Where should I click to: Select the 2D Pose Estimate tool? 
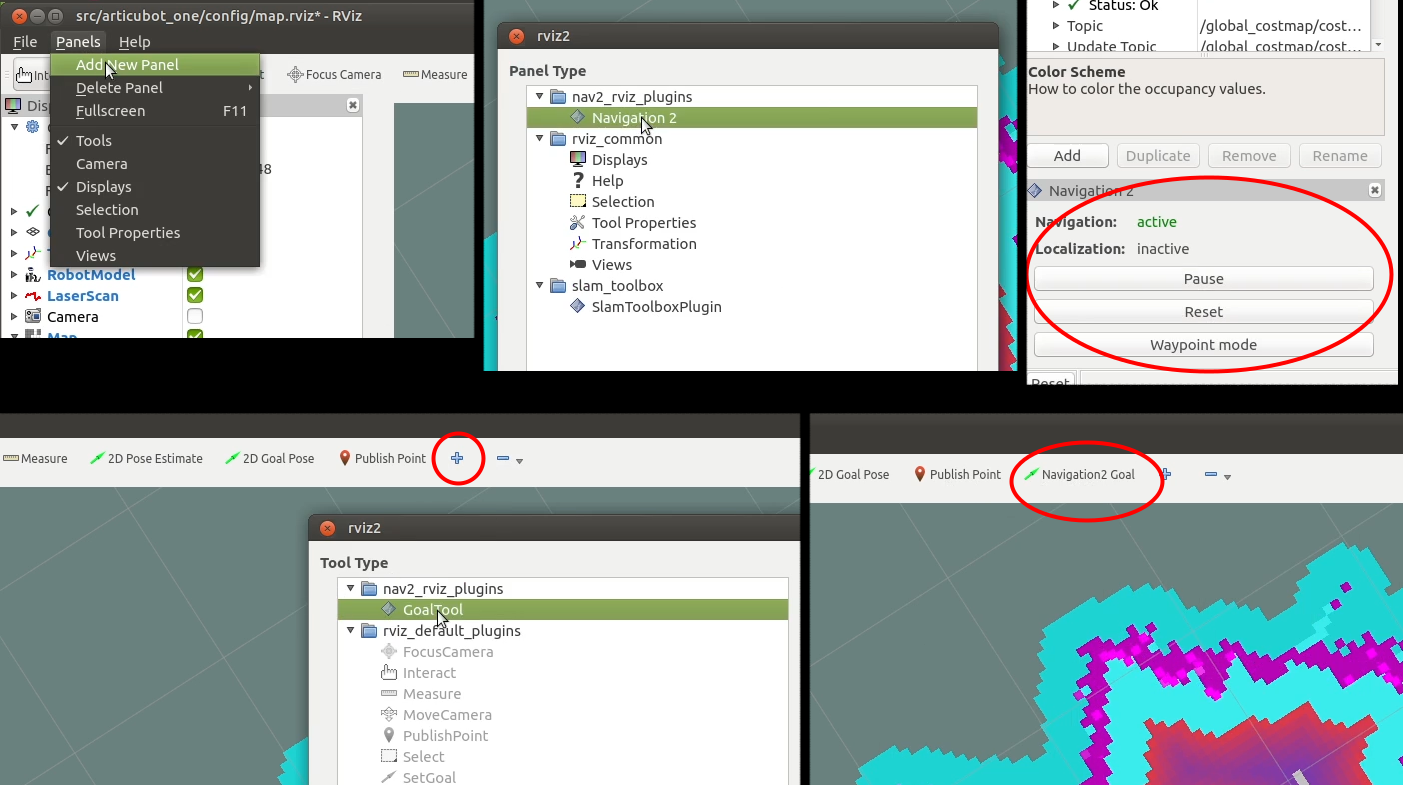click(146, 459)
